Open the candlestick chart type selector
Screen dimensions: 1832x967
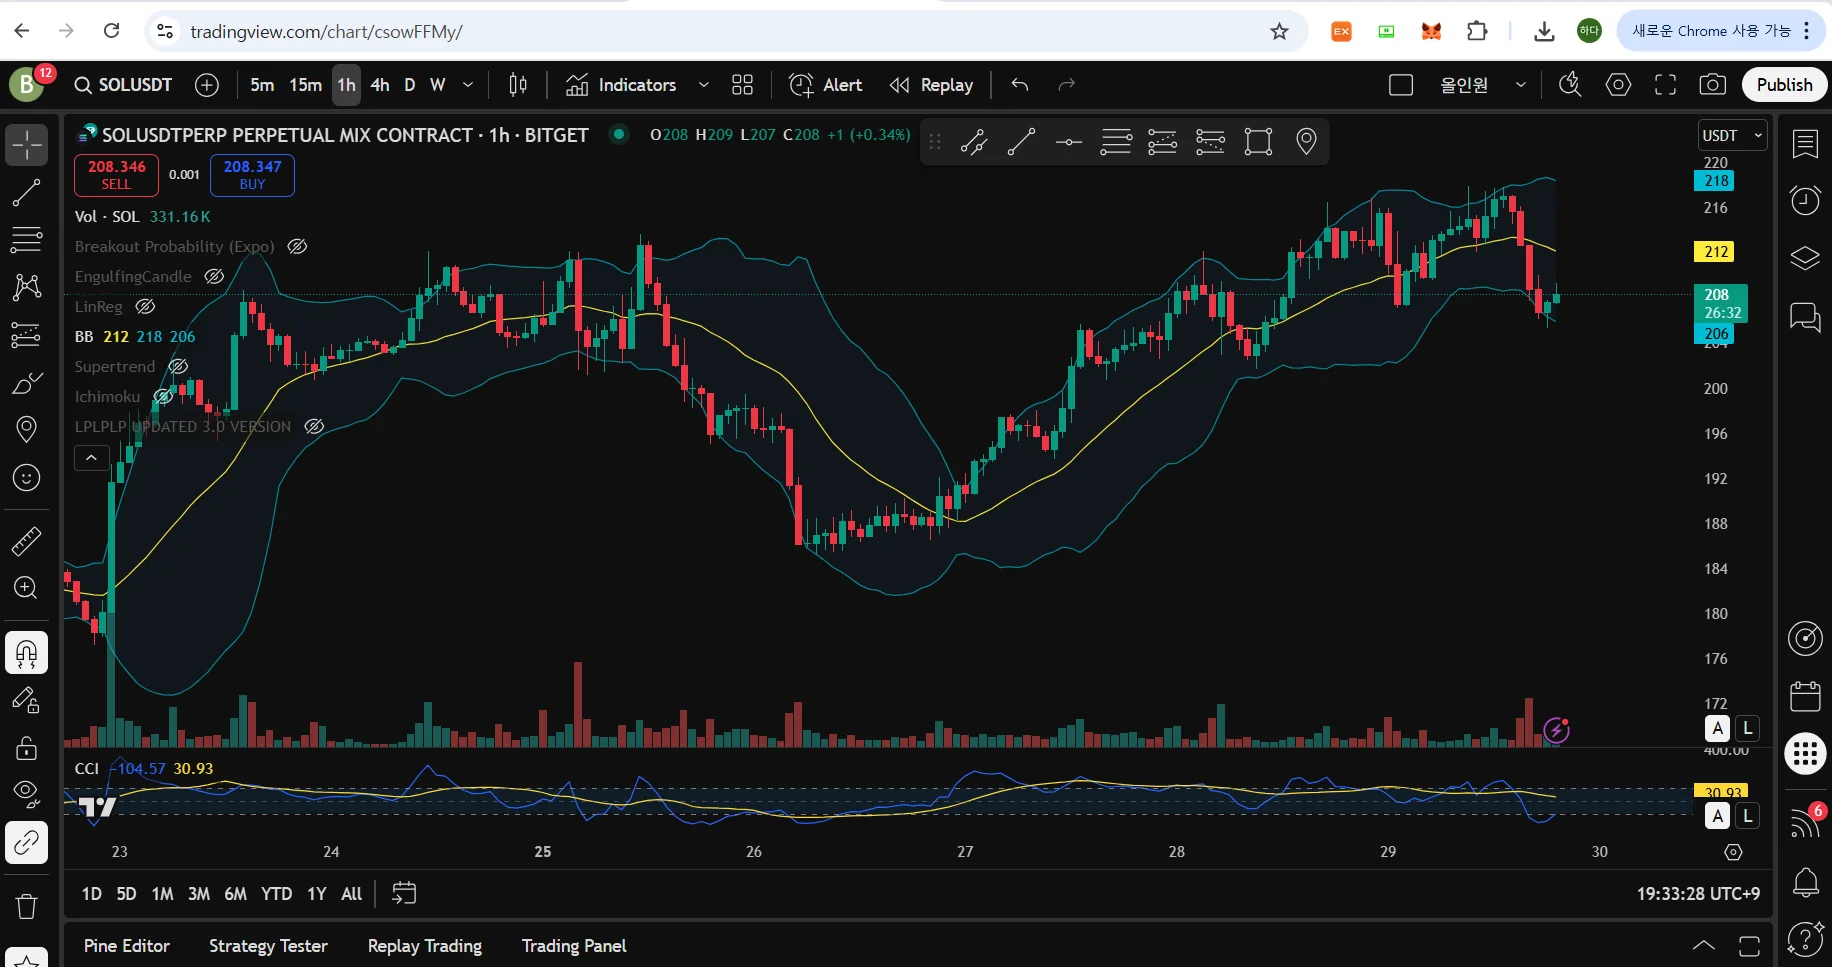[x=518, y=85]
